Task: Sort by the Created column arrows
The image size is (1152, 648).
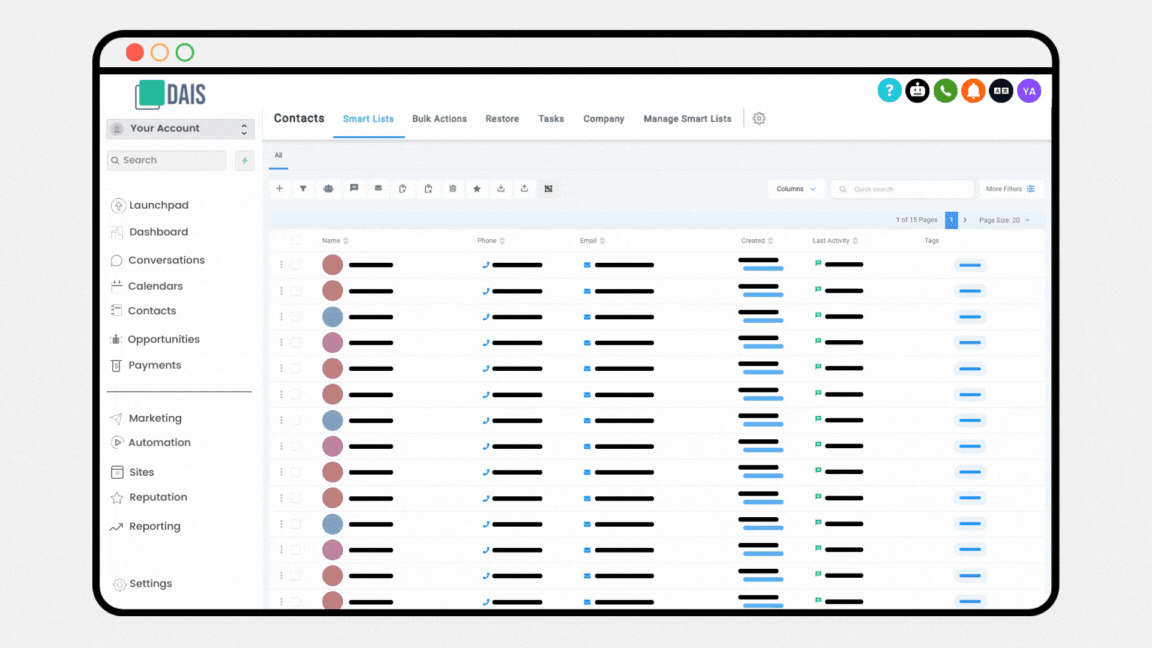Action: [770, 241]
